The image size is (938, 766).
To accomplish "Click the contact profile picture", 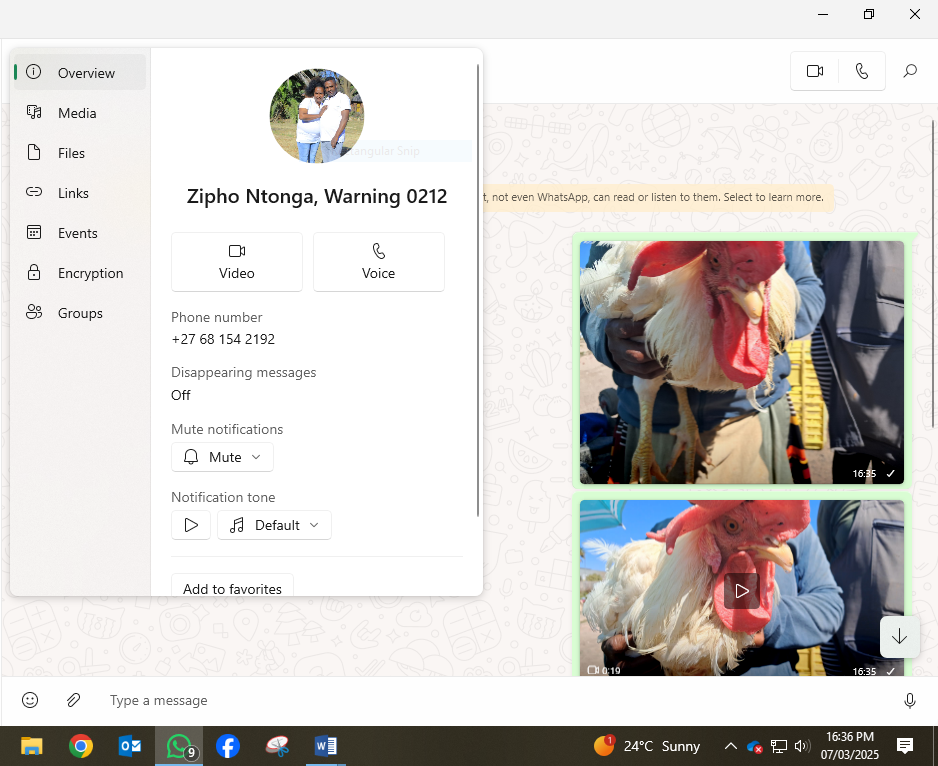I will [x=316, y=115].
